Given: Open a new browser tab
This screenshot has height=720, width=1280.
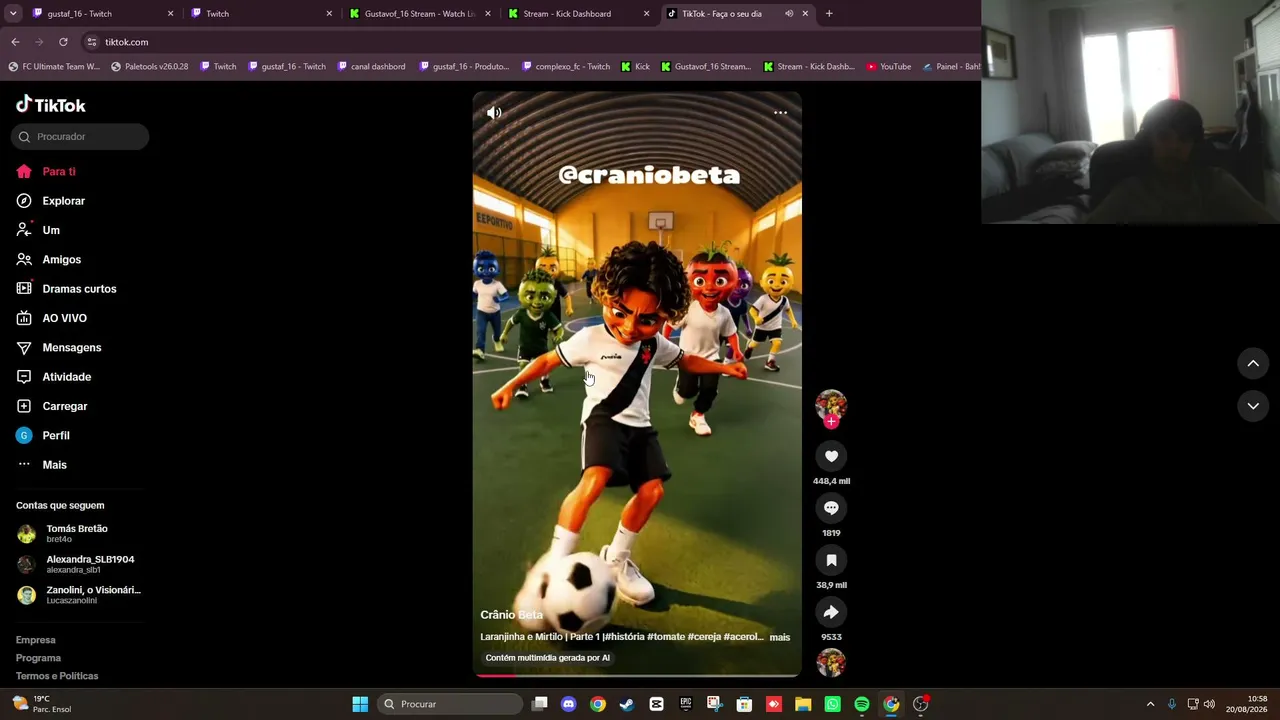Looking at the screenshot, I should coord(829,14).
